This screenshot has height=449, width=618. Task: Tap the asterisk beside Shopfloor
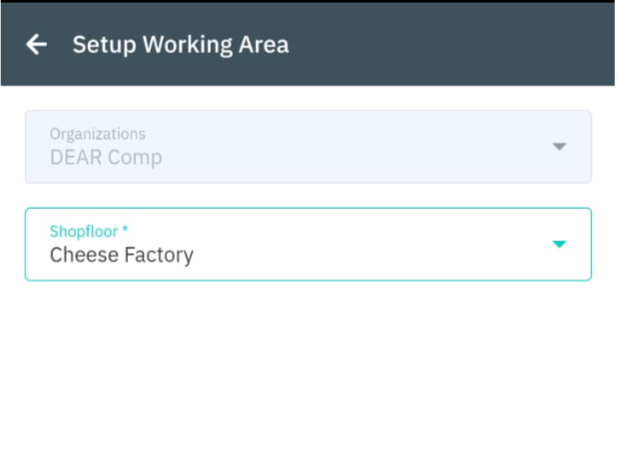point(125,231)
